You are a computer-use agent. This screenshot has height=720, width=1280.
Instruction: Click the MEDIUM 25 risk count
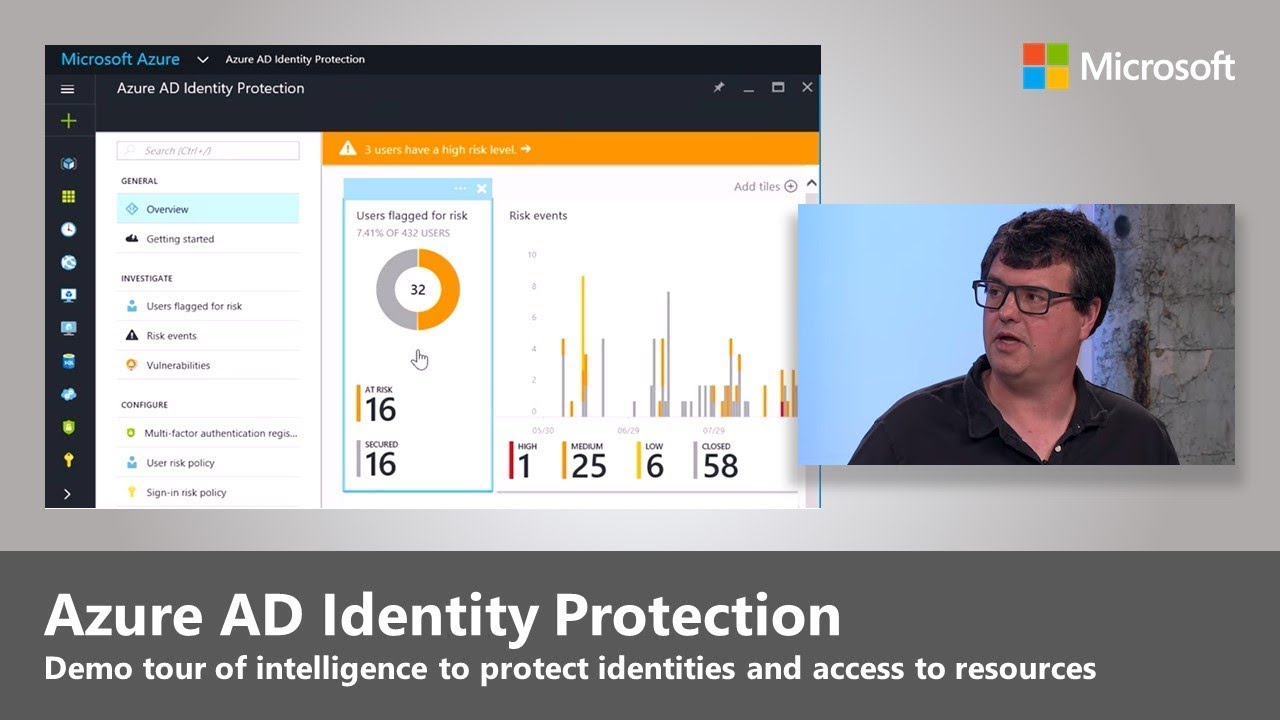(x=585, y=461)
